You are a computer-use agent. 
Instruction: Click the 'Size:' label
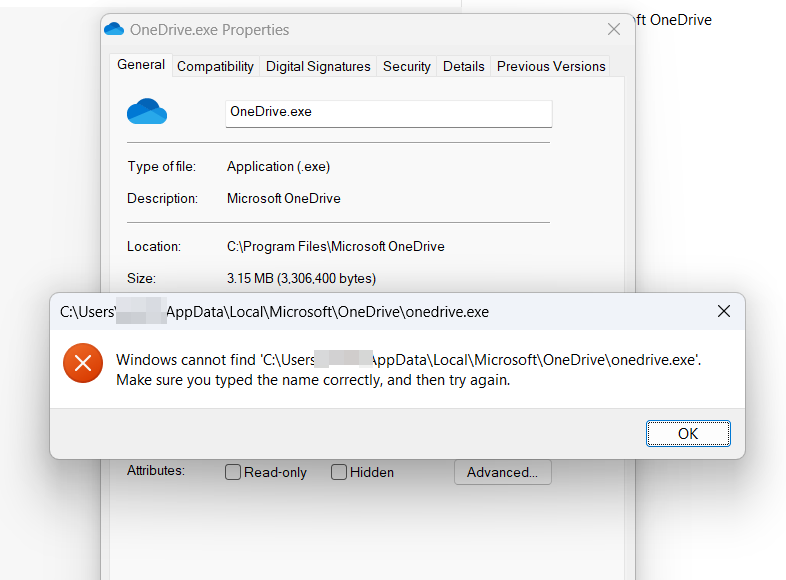click(x=141, y=278)
